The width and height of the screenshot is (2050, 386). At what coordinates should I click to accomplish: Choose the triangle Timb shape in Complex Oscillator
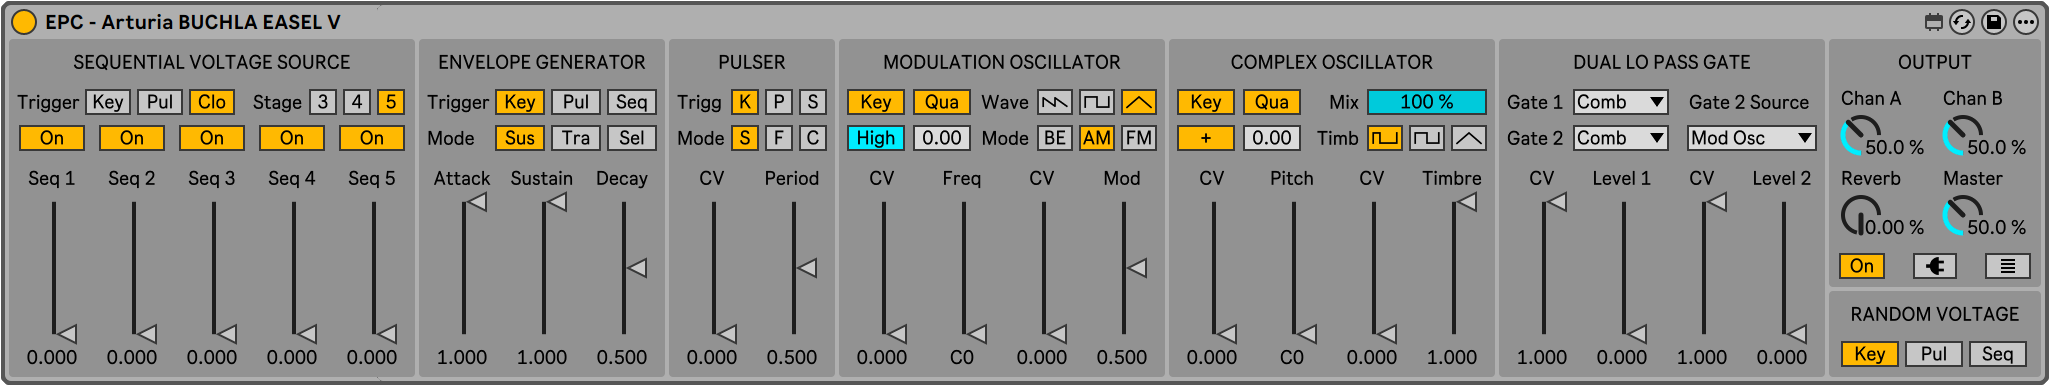pyautogui.click(x=1469, y=138)
